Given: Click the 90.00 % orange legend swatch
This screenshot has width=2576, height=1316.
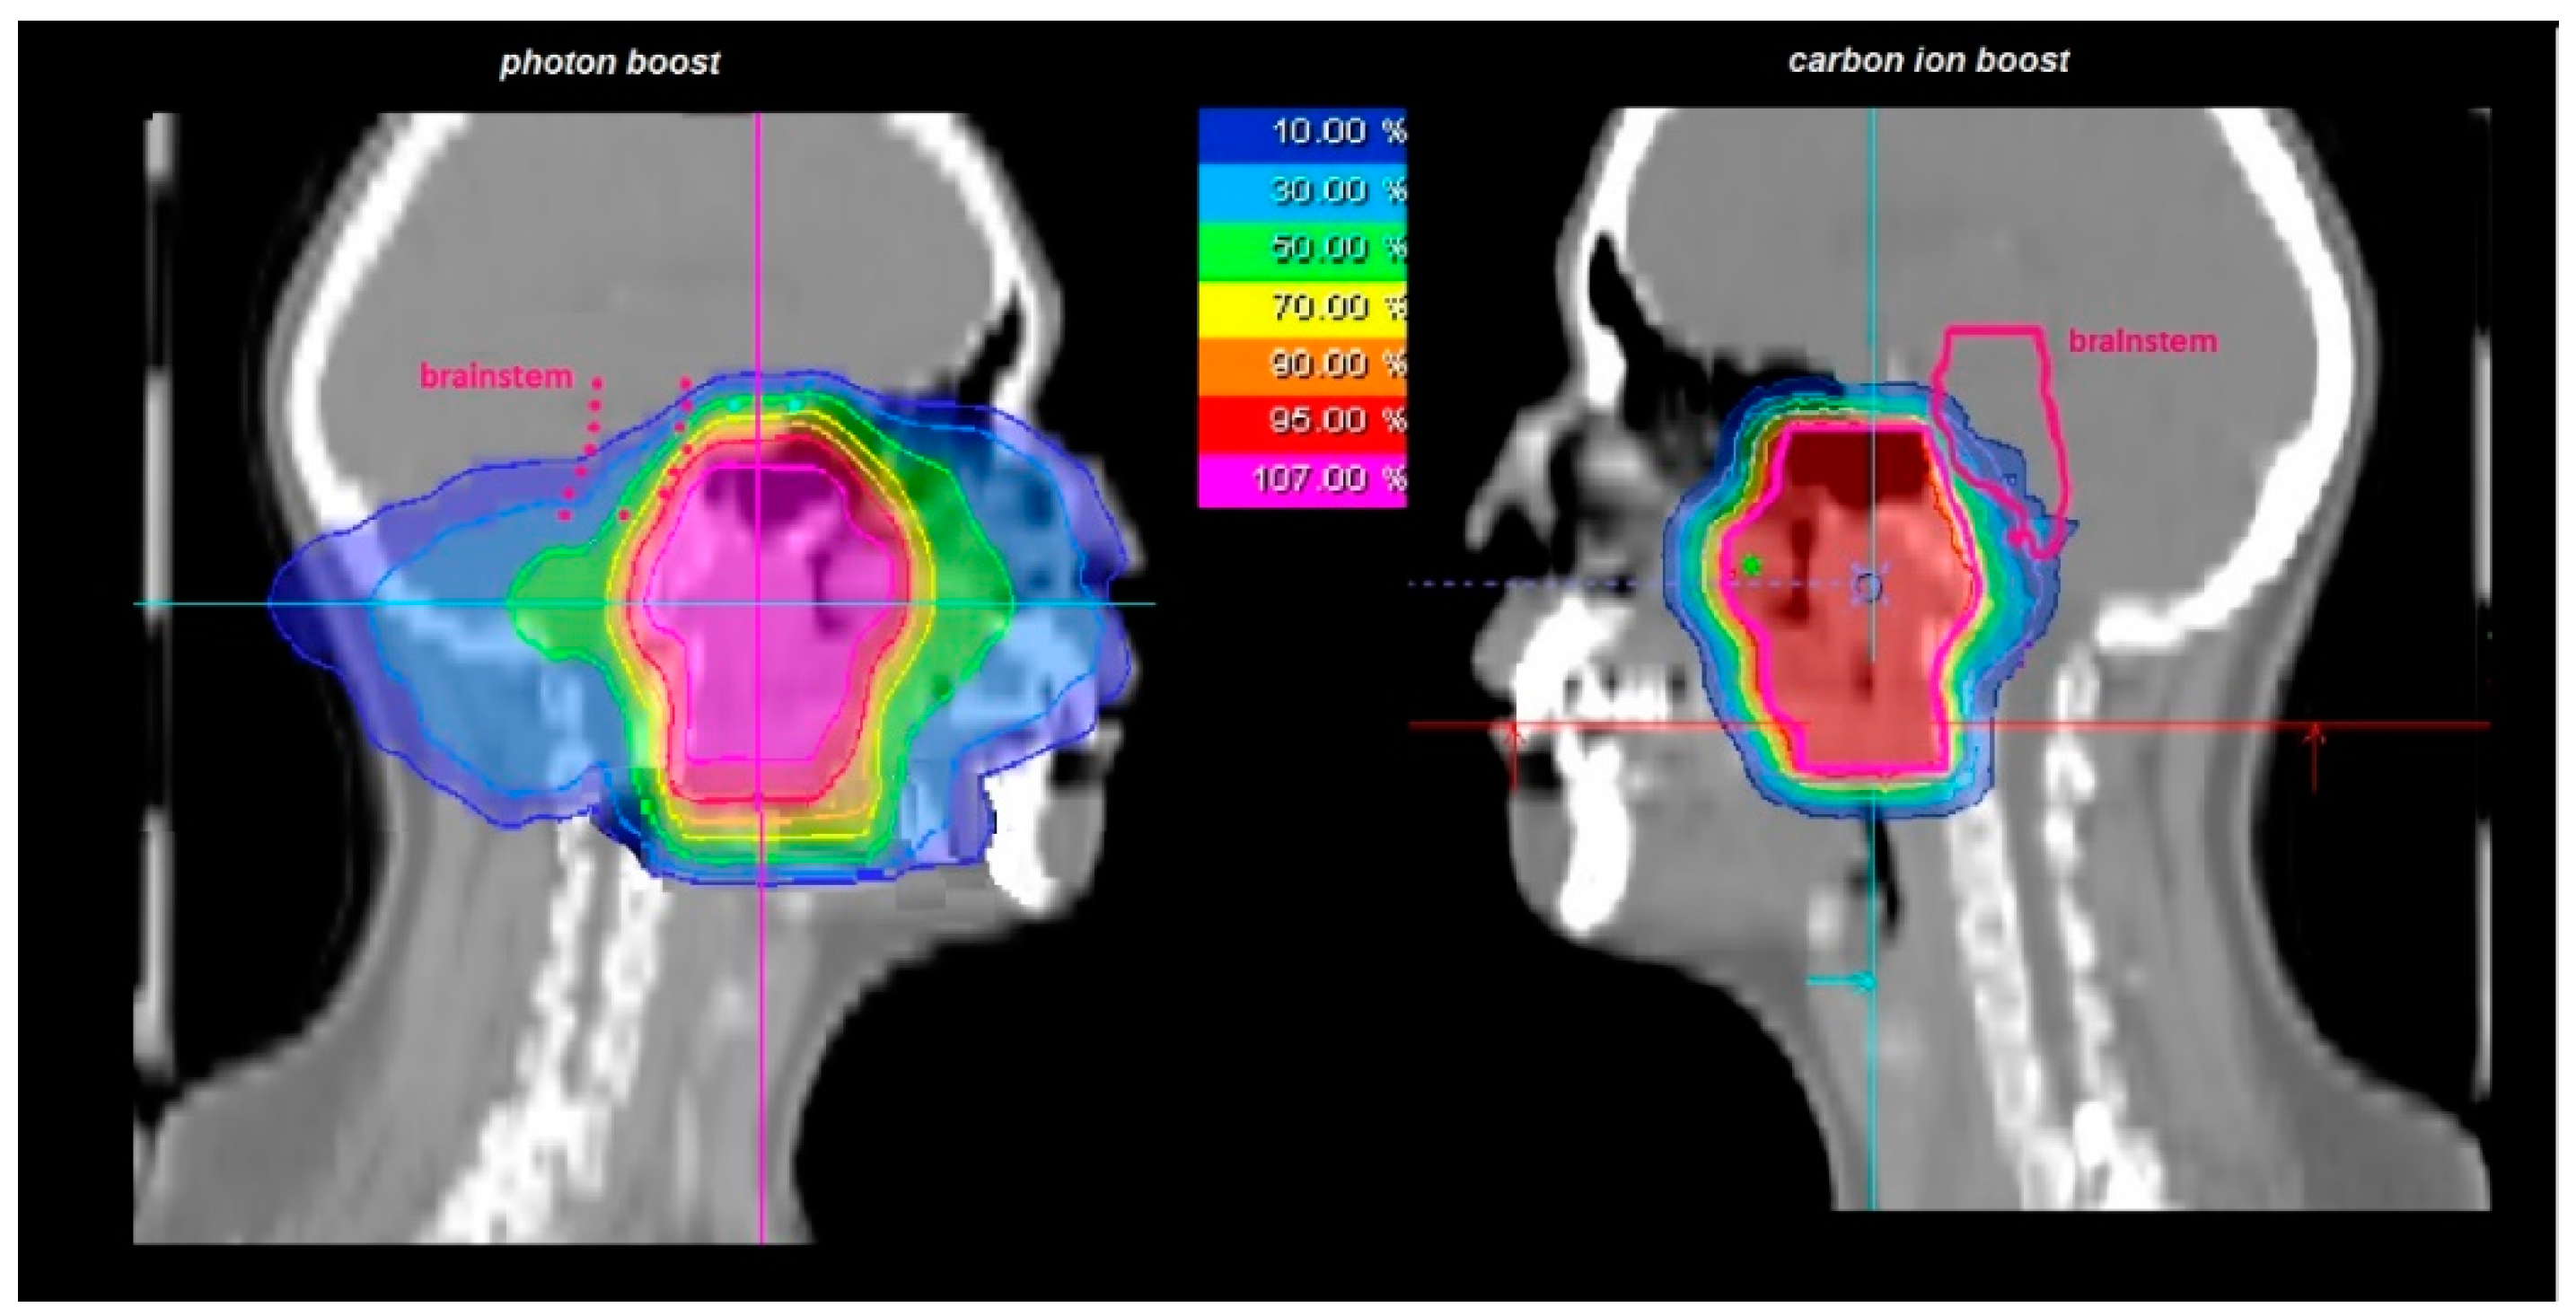Looking at the screenshot, I should point(1301,364).
